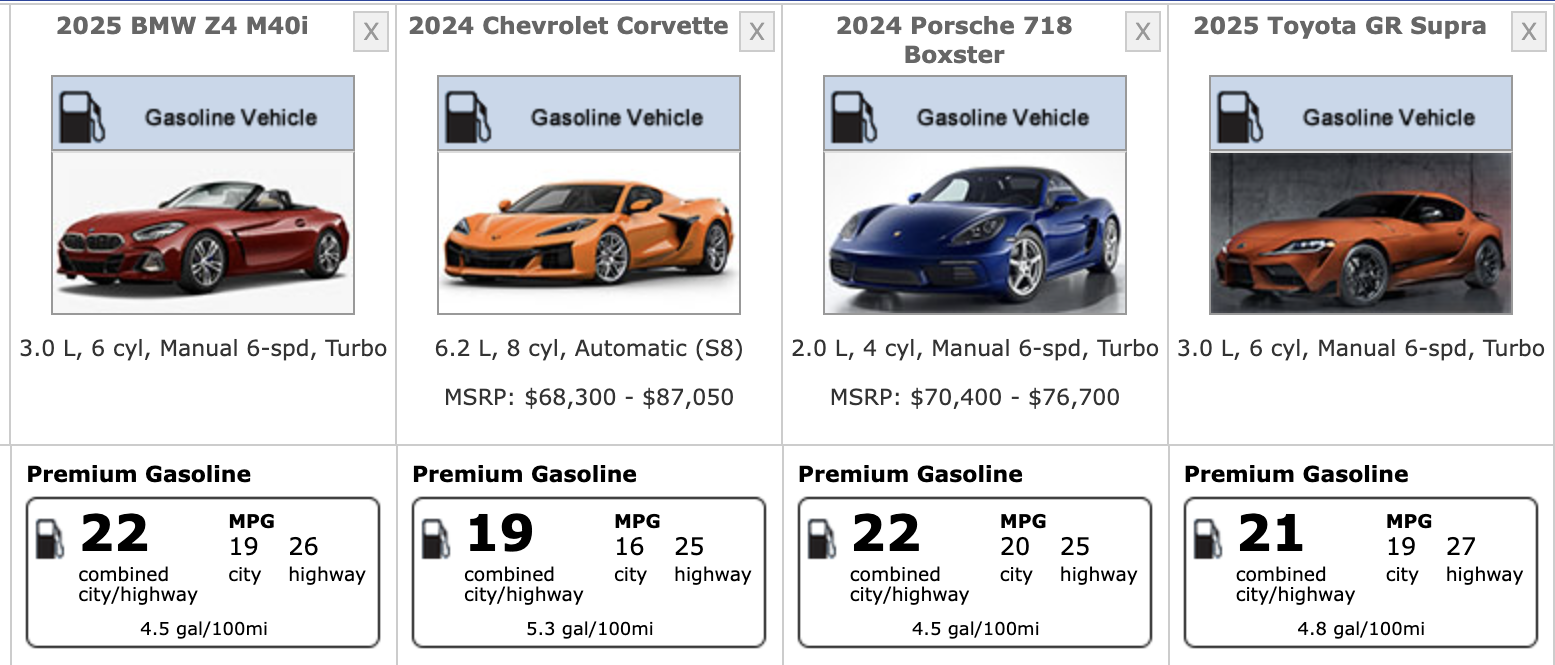This screenshot has width=1555, height=665.
Task: Open the Toyota GR Supra image
Action: coord(1361,233)
